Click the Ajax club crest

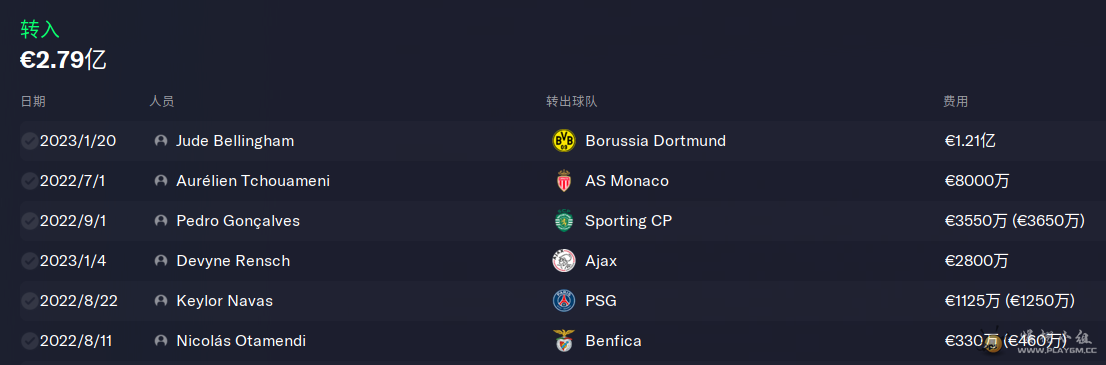pyautogui.click(x=564, y=261)
